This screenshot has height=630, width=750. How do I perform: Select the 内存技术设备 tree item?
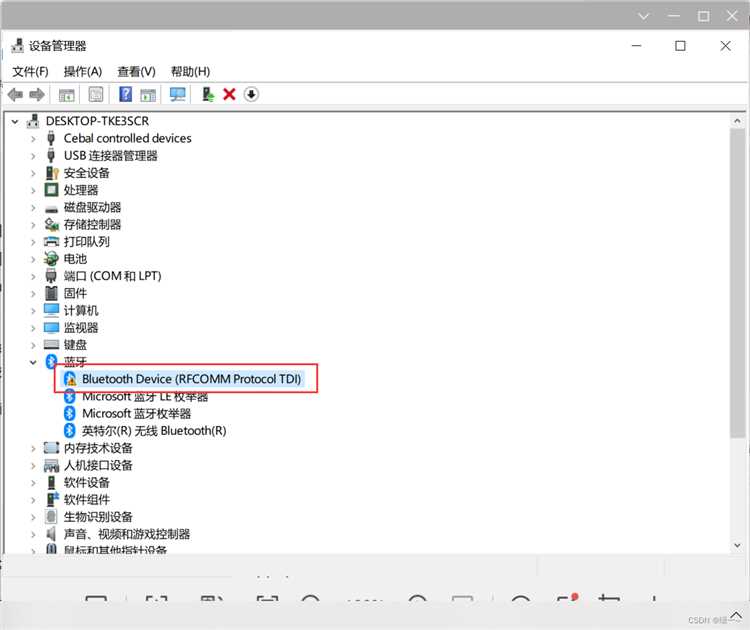coord(98,448)
